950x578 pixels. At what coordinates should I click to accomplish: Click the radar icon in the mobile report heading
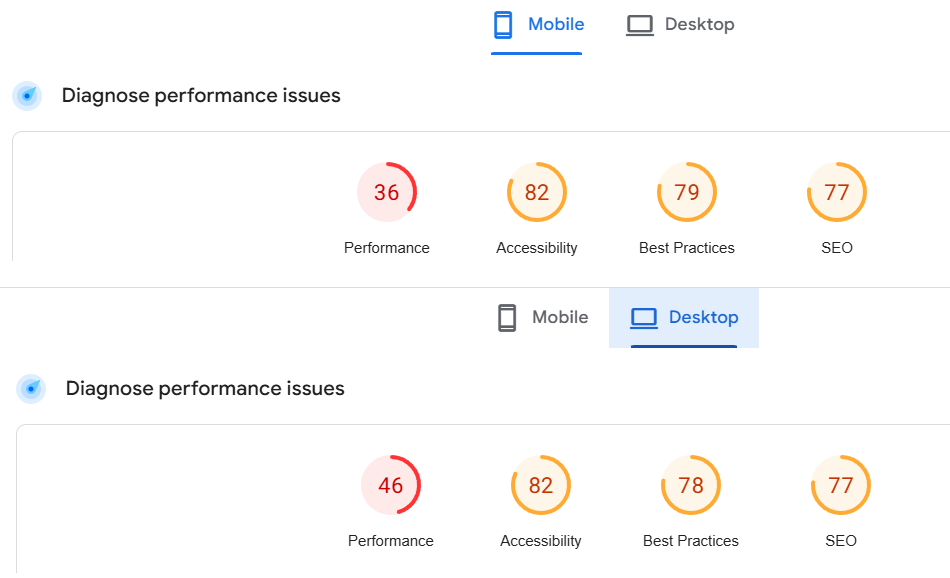click(x=27, y=96)
